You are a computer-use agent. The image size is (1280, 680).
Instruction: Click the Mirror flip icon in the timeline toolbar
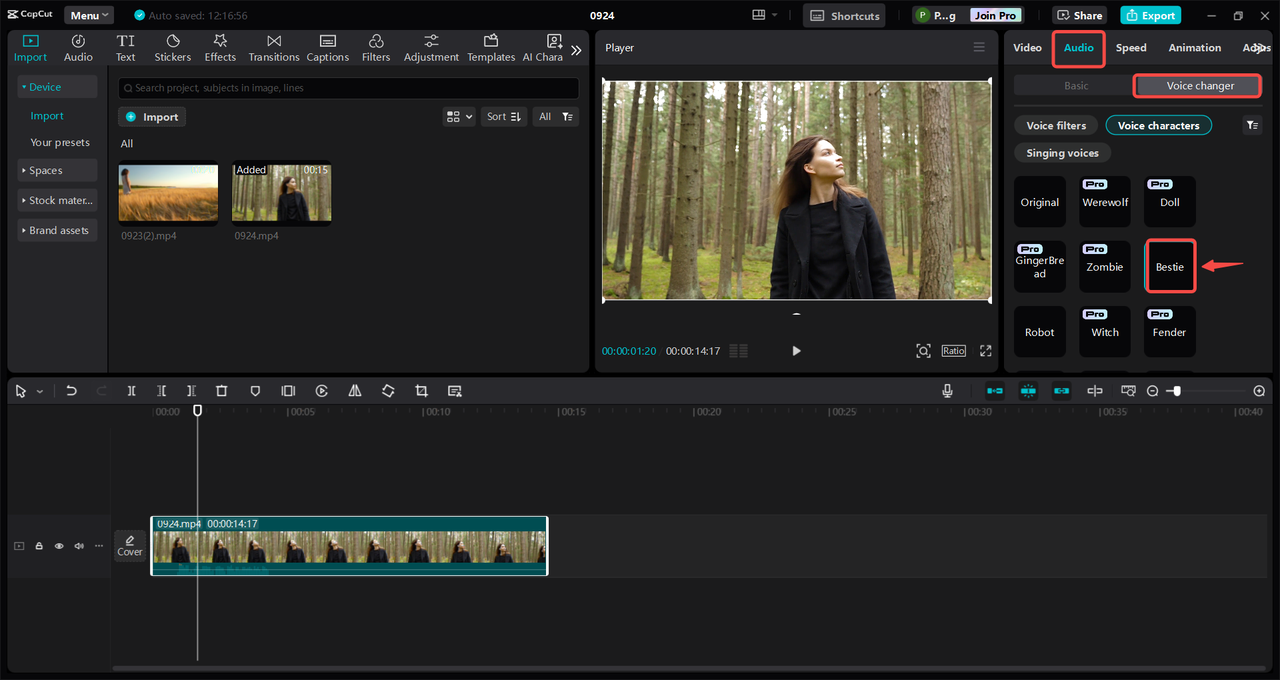coord(355,391)
